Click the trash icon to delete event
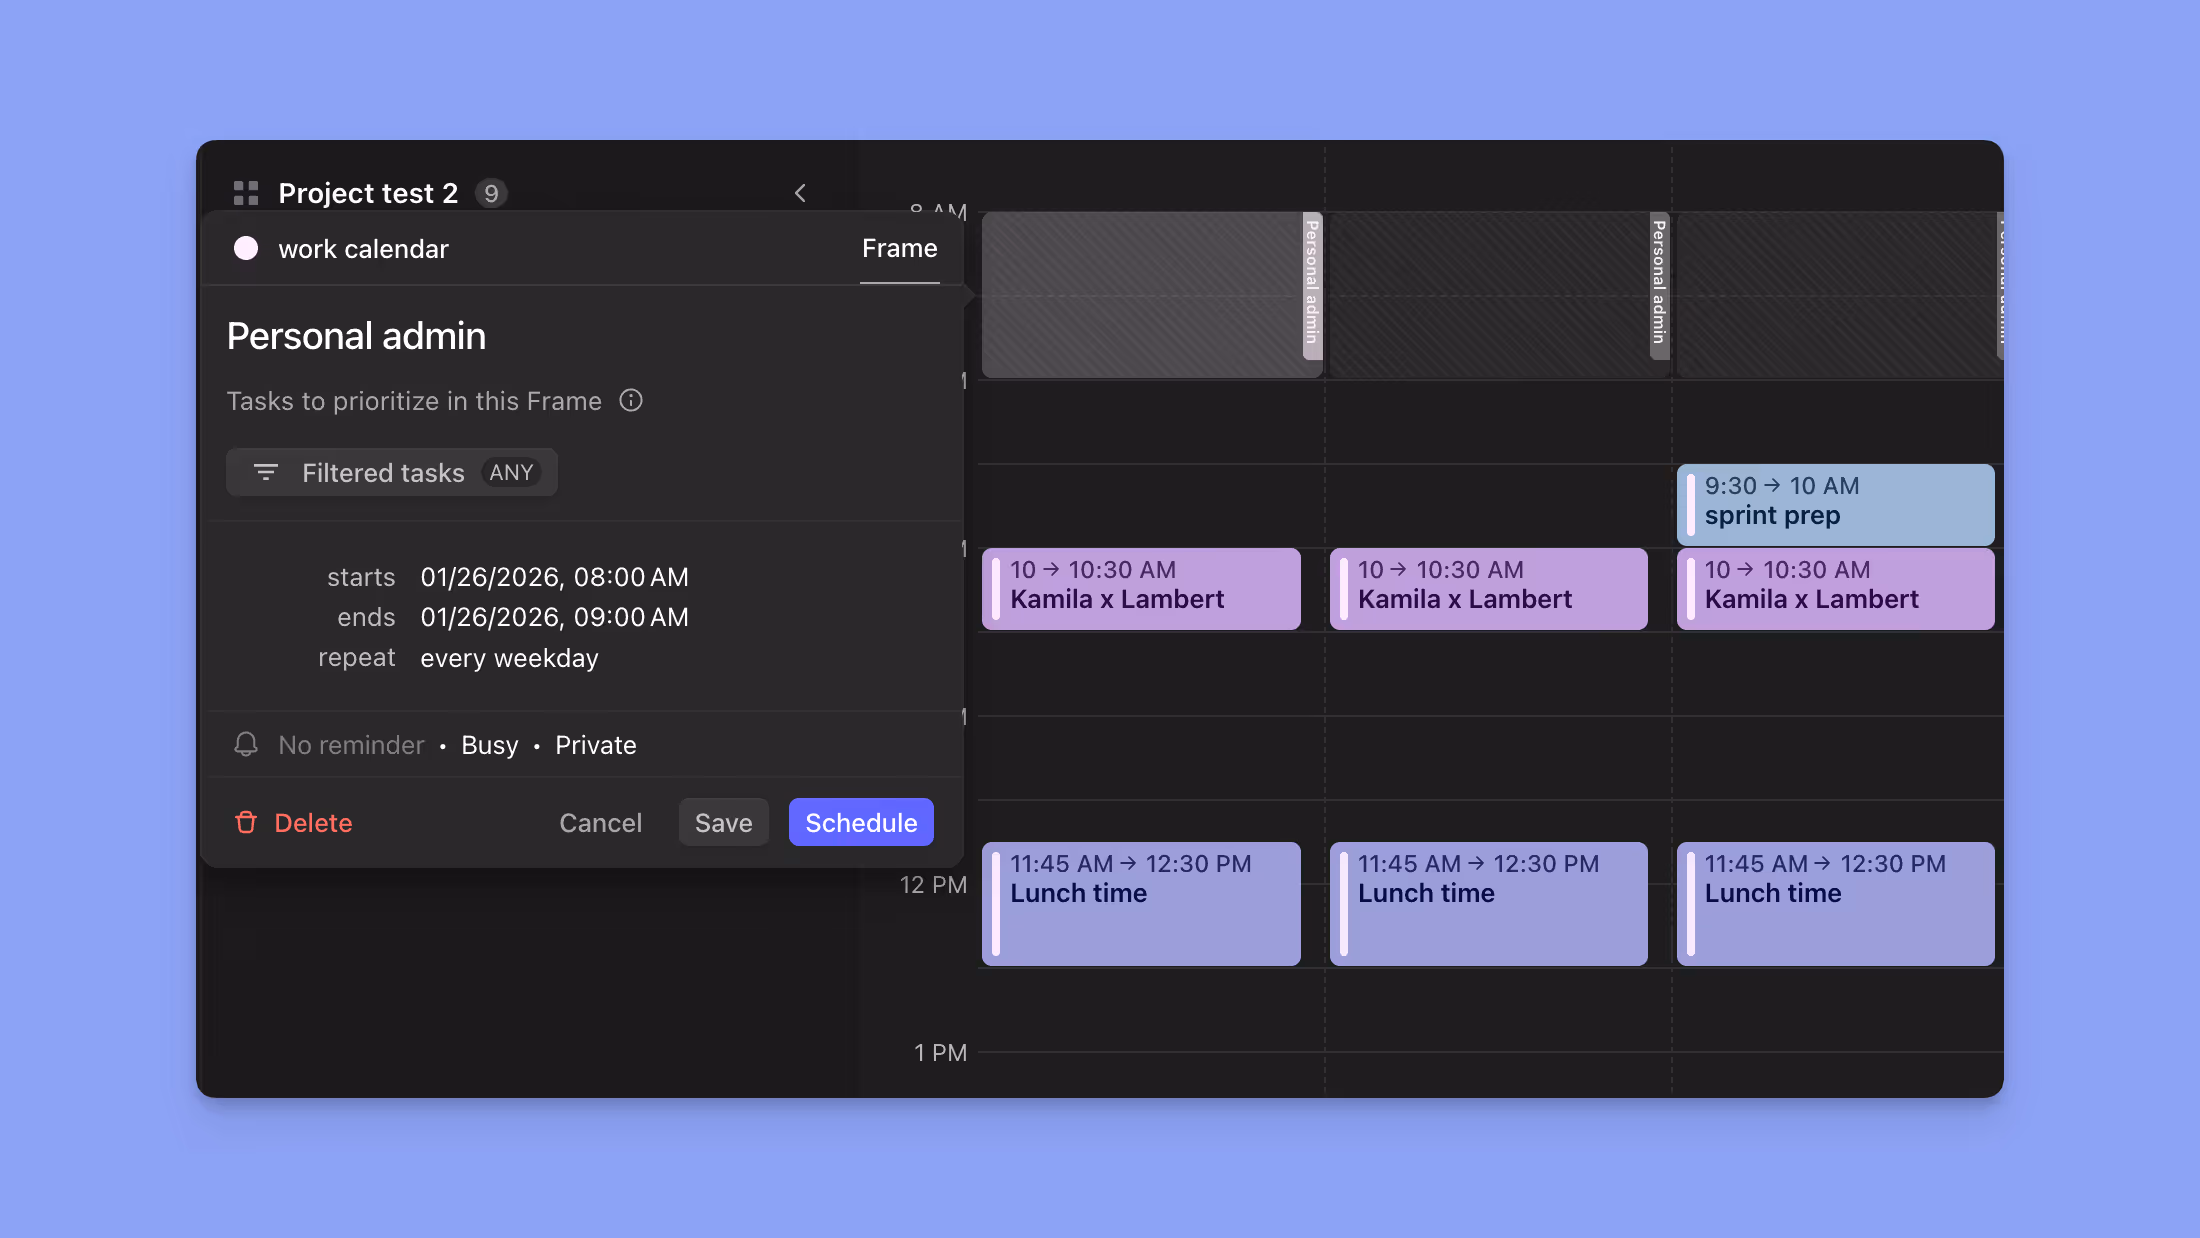 pos(246,822)
